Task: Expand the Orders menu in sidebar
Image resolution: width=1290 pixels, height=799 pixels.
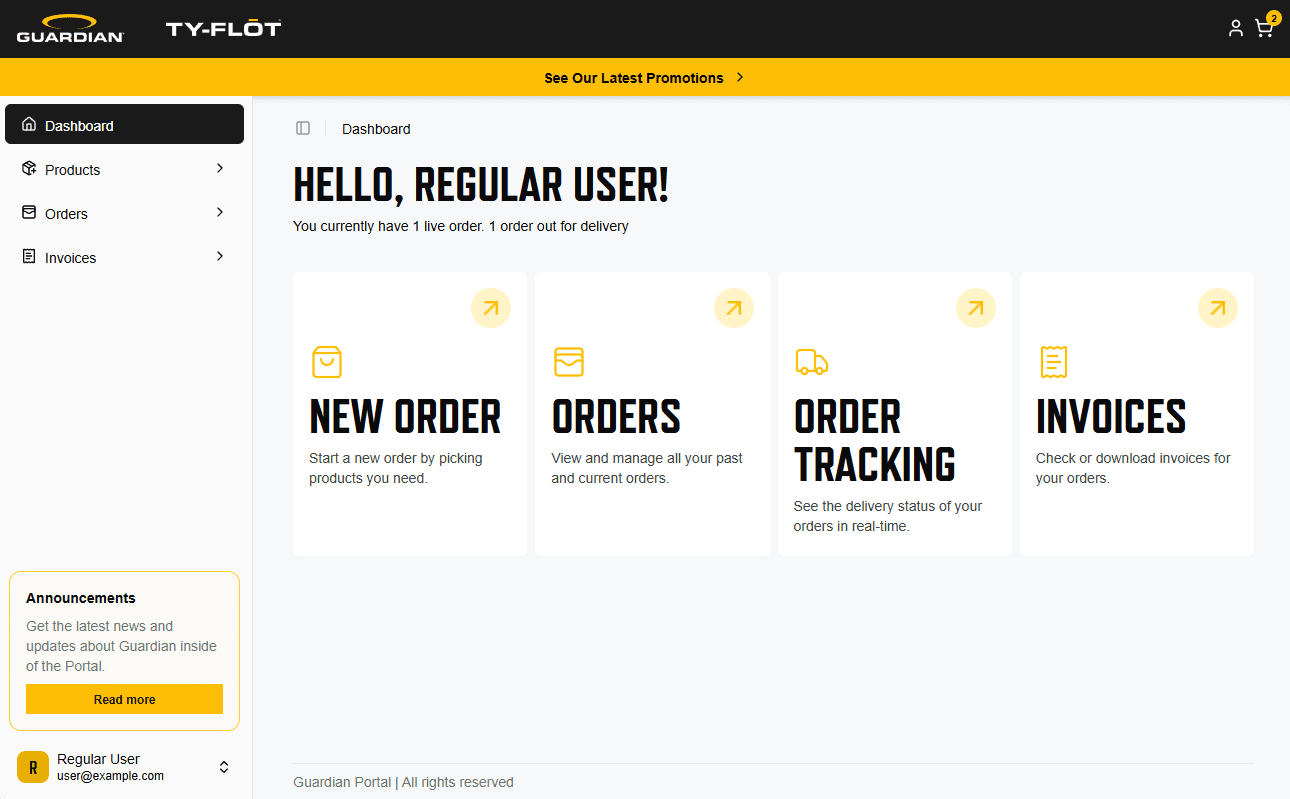Action: point(124,213)
